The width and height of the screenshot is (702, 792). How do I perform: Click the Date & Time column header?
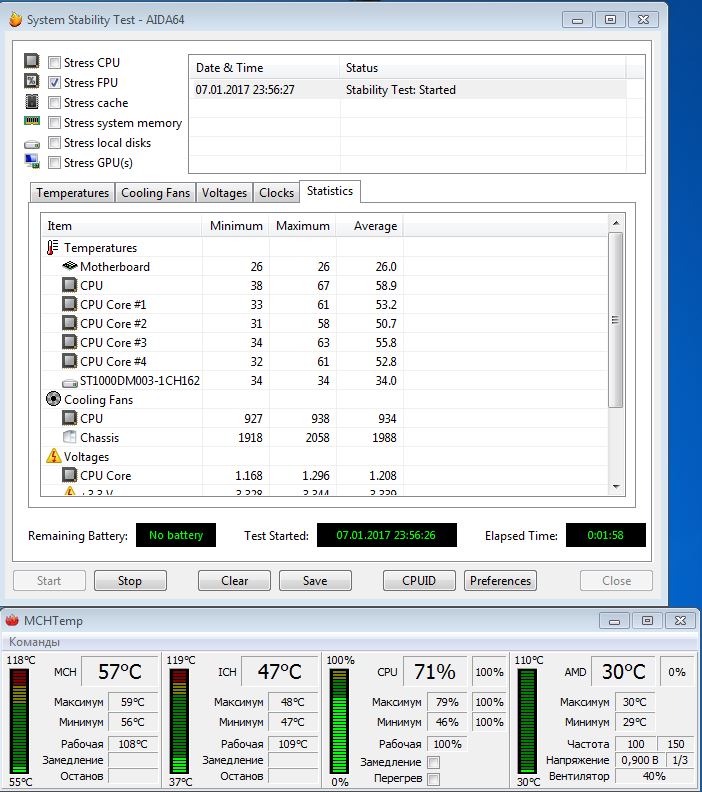264,68
